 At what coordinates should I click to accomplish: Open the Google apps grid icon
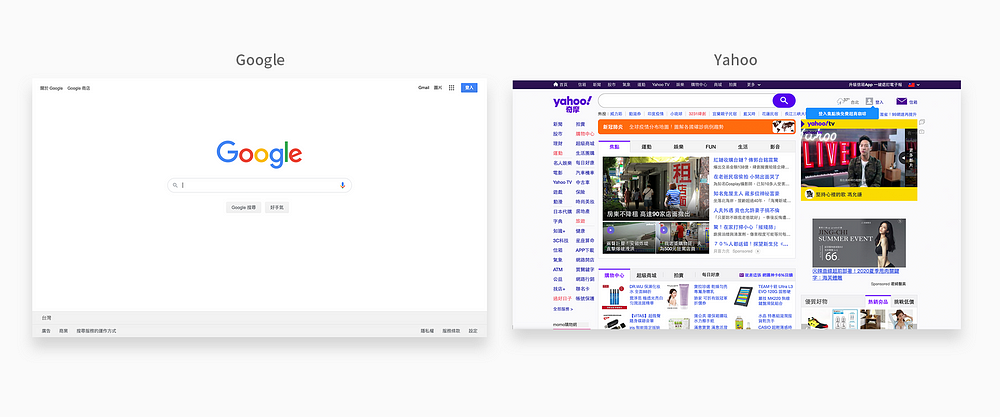pyautogui.click(x=452, y=88)
